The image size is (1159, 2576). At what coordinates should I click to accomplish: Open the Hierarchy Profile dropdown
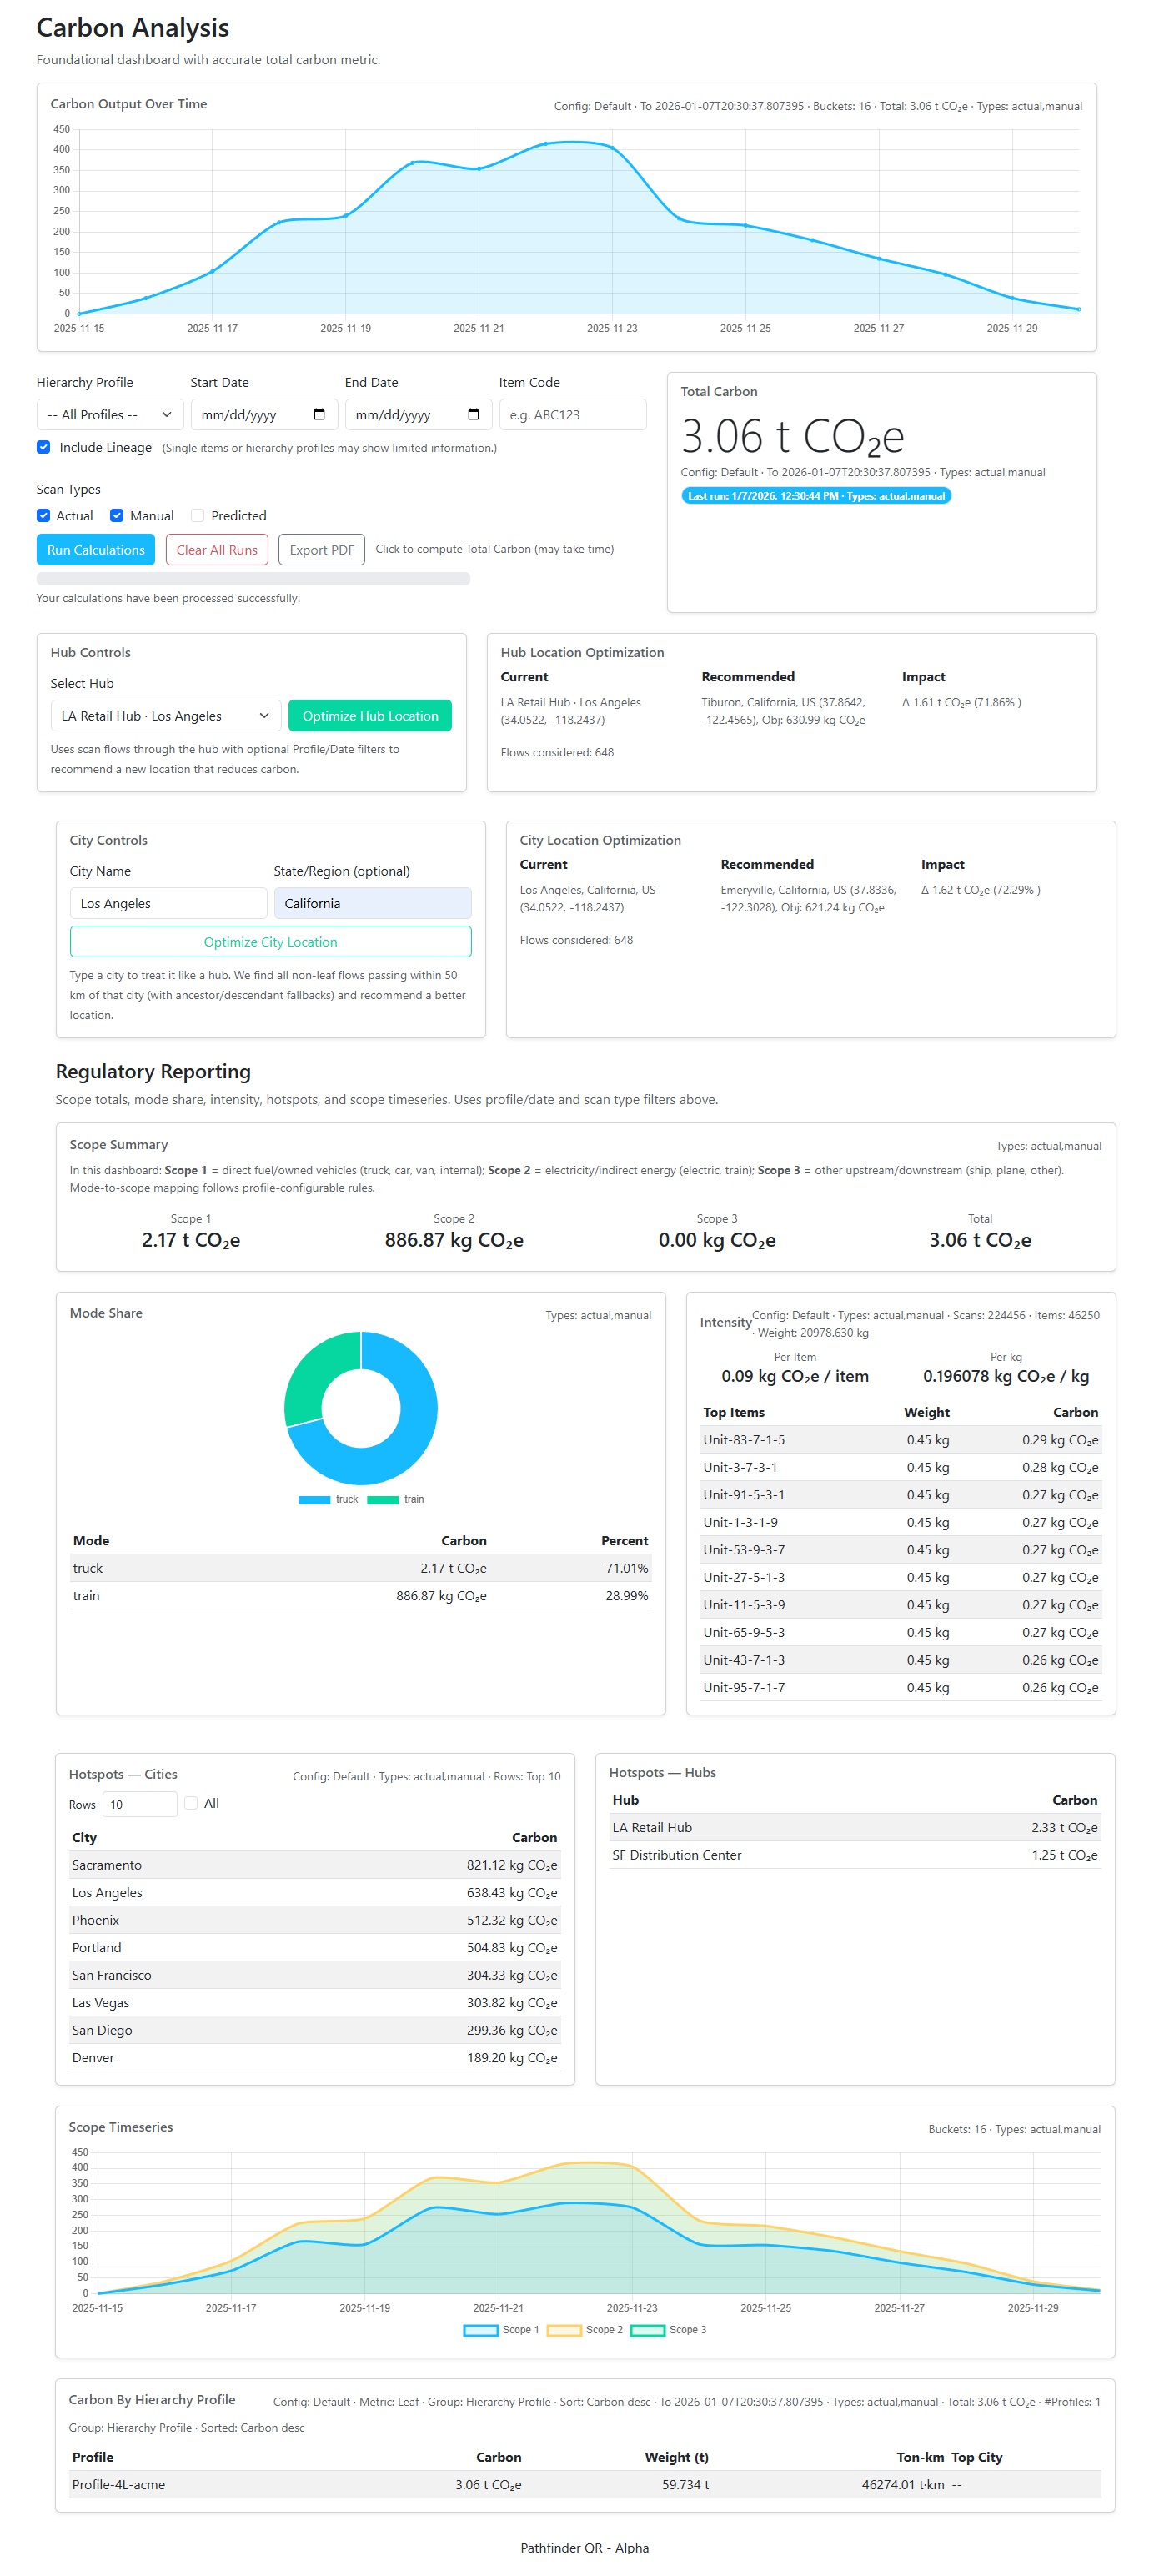pos(109,414)
